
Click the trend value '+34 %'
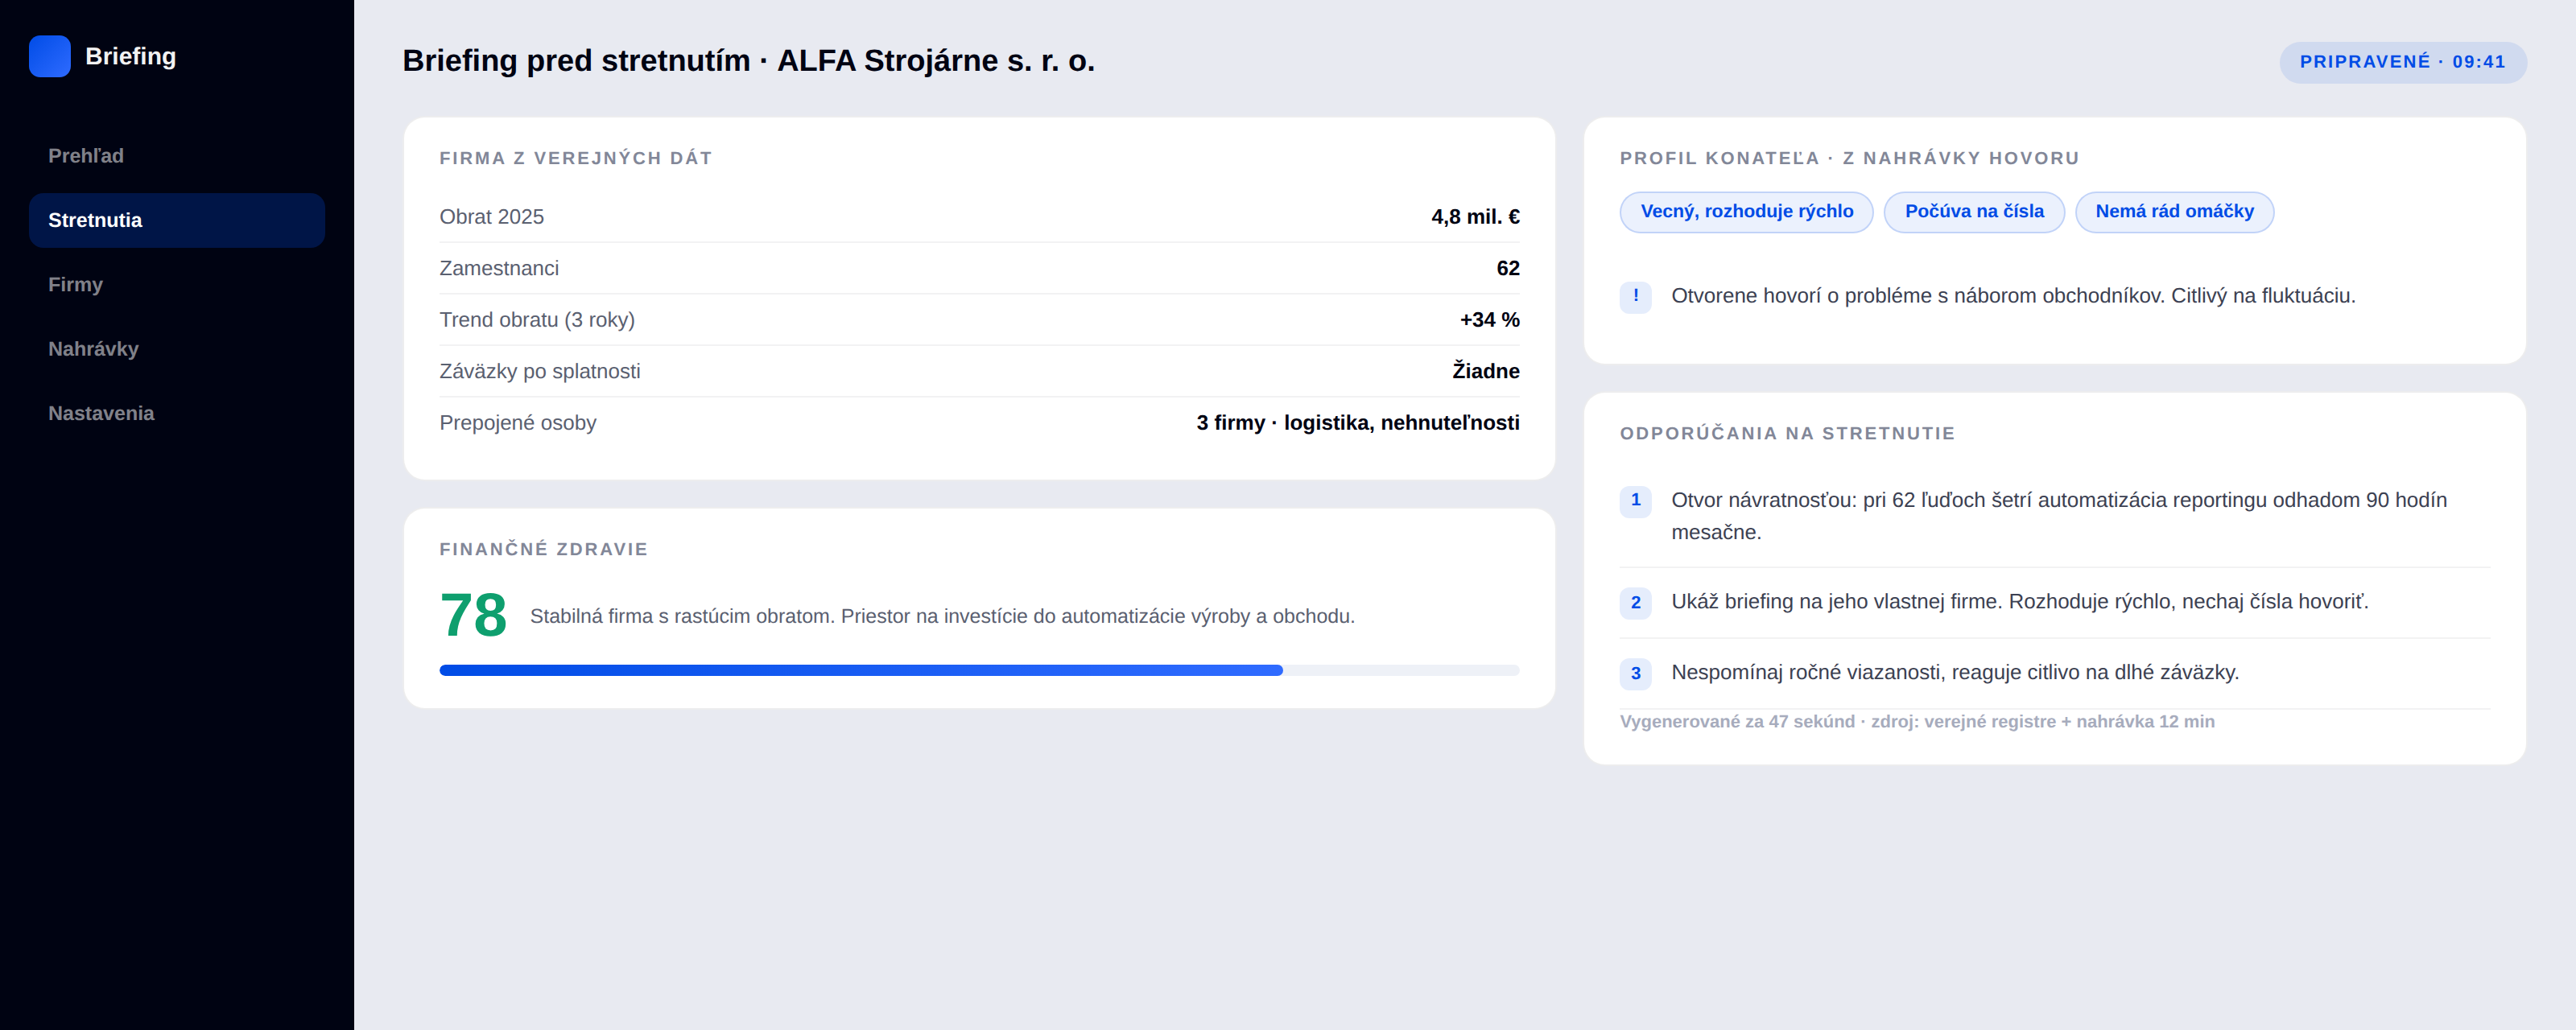(x=1489, y=320)
